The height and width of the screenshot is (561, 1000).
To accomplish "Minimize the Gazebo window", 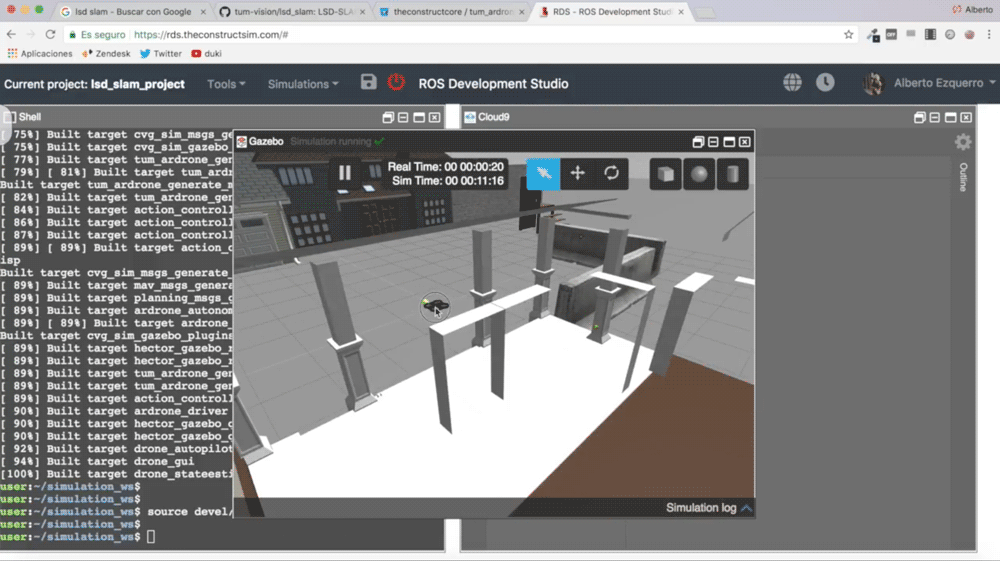I will (713, 142).
